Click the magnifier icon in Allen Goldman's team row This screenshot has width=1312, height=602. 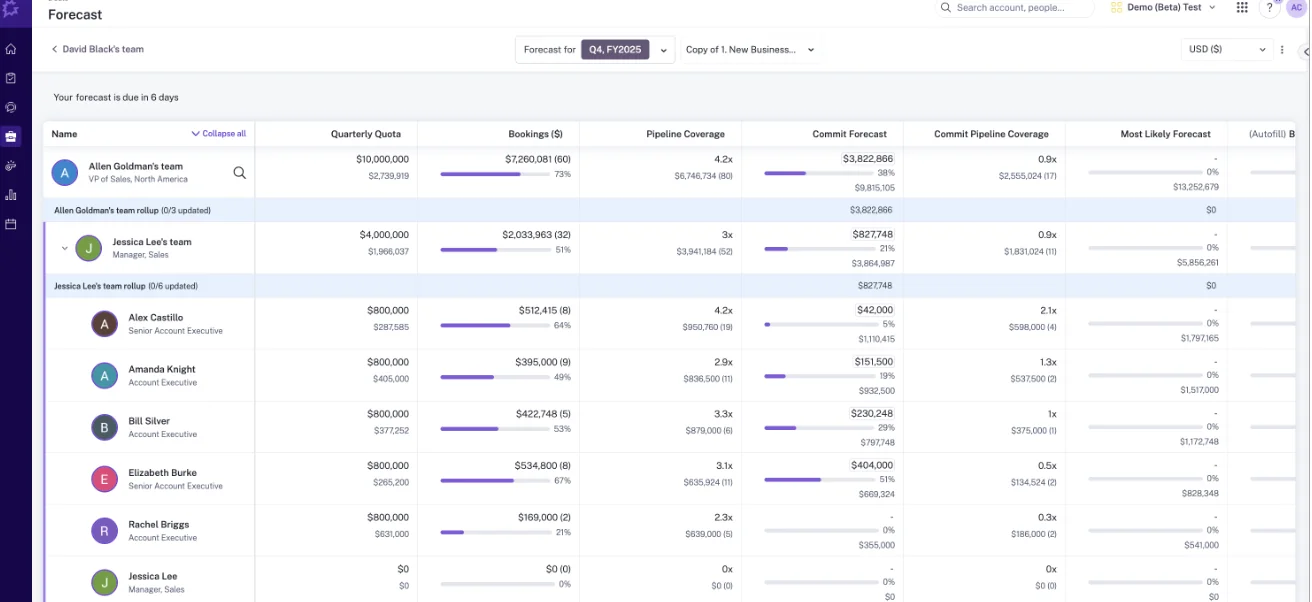[240, 172]
